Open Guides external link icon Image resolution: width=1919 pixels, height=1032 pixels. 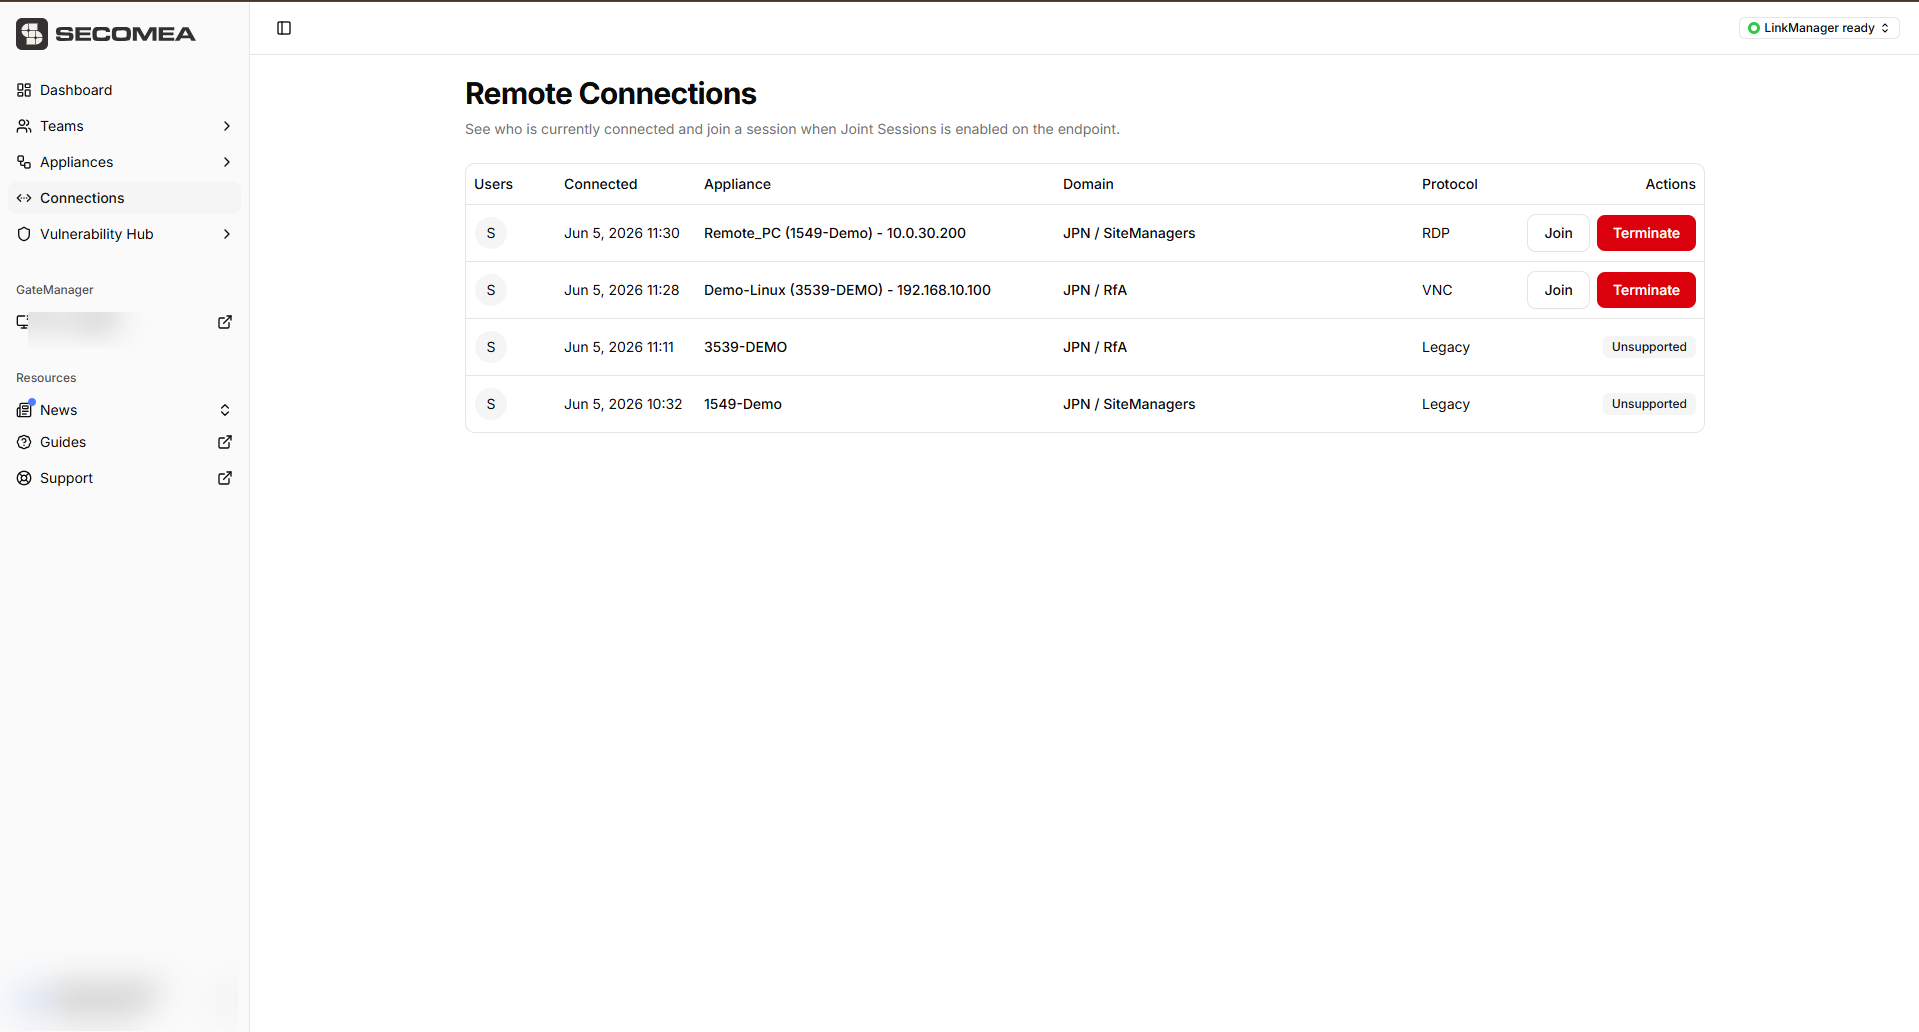[225, 442]
